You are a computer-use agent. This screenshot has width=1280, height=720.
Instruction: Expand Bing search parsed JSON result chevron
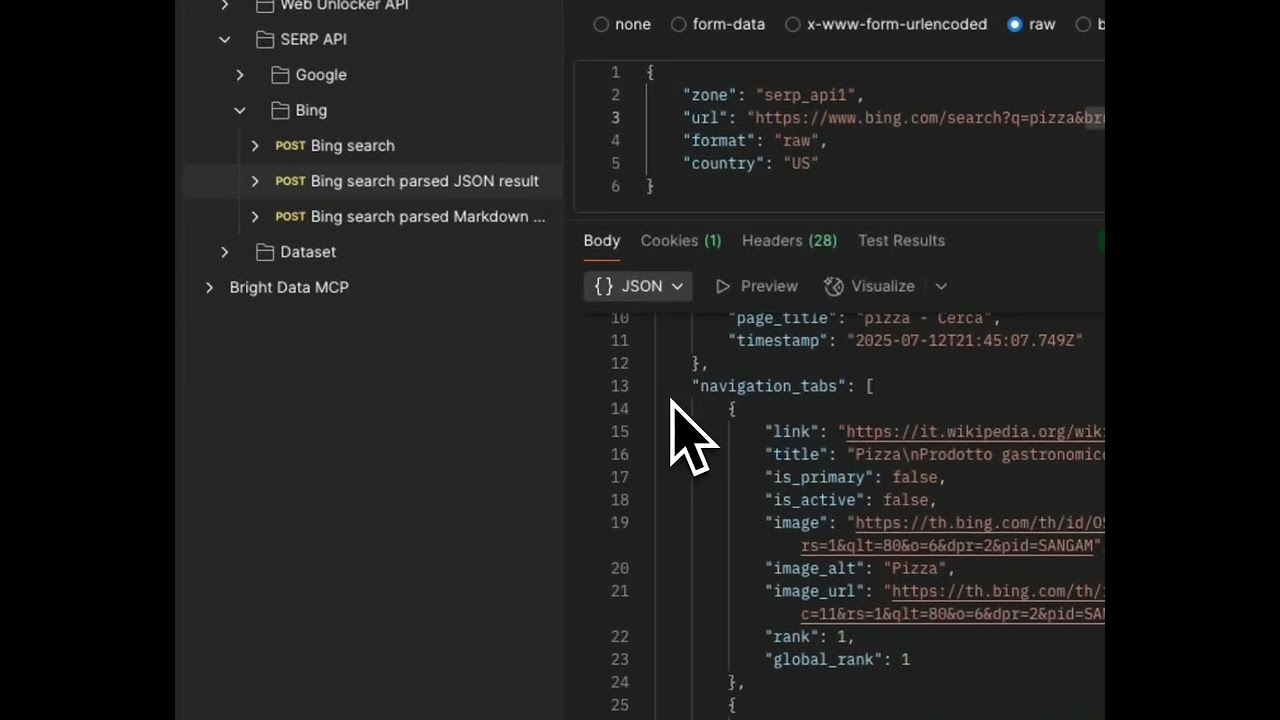pos(255,181)
